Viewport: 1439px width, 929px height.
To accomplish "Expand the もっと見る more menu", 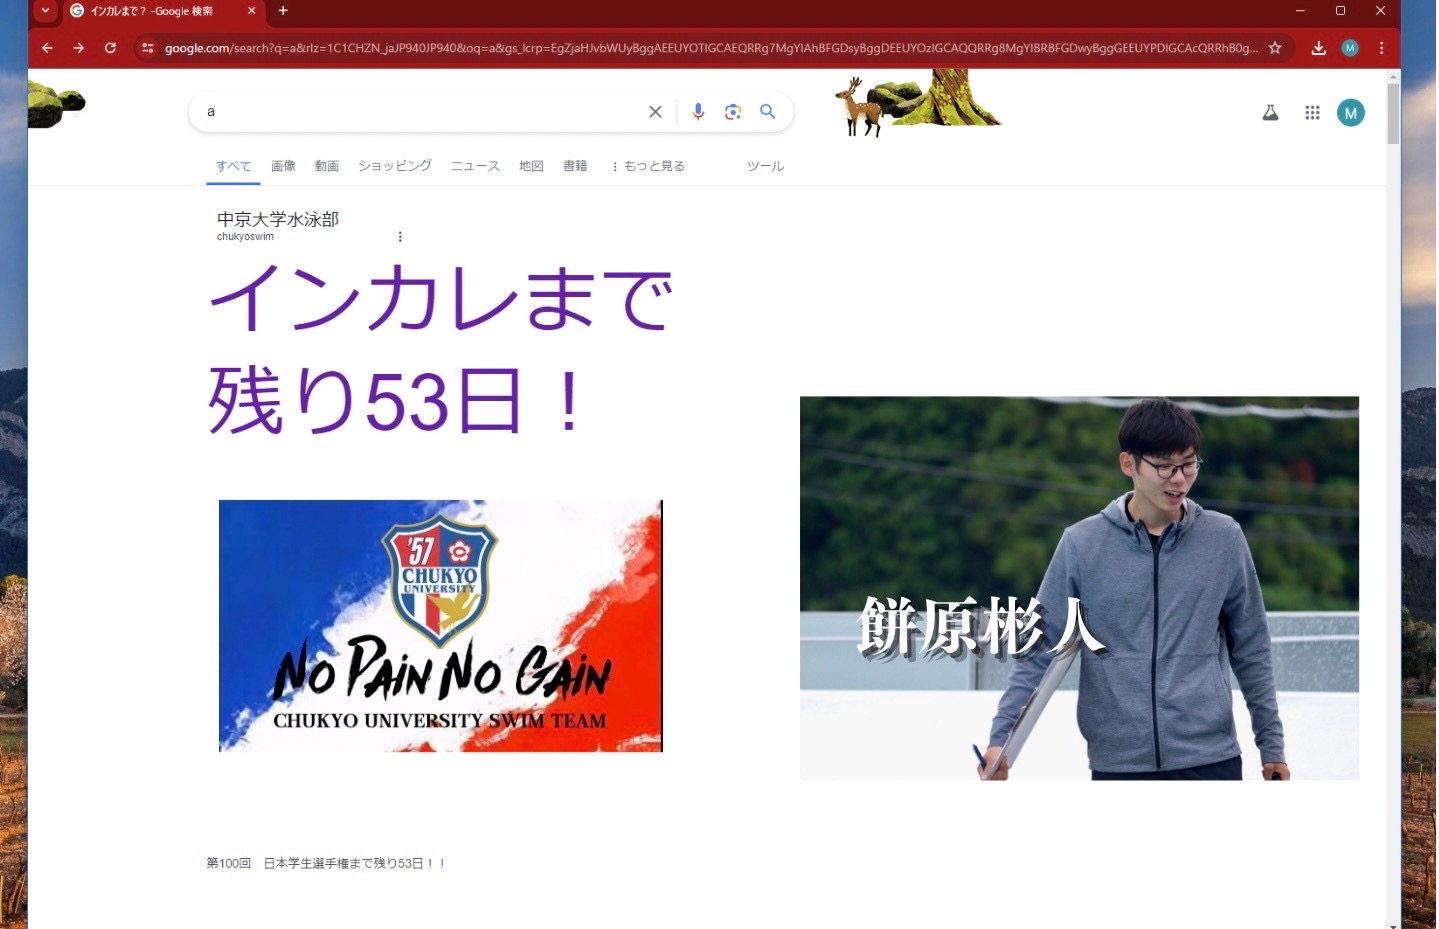I will (x=648, y=166).
